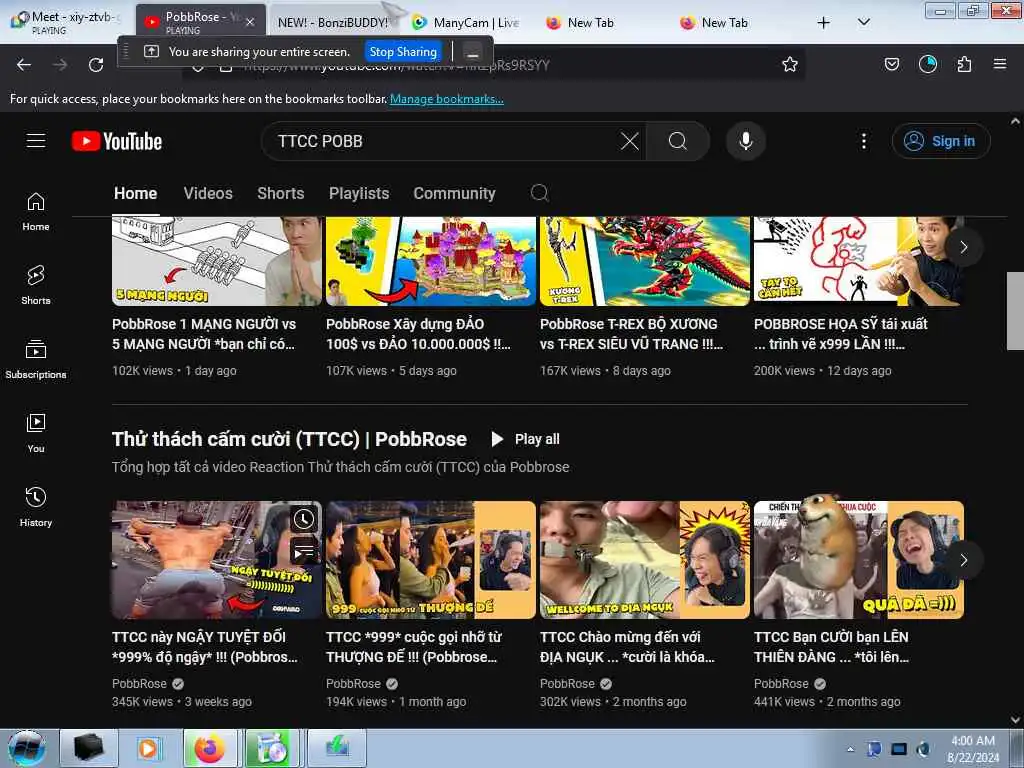Viewport: 1024px width, 768px height.
Task: List all tabs dropdown arrow
Action: (863, 22)
